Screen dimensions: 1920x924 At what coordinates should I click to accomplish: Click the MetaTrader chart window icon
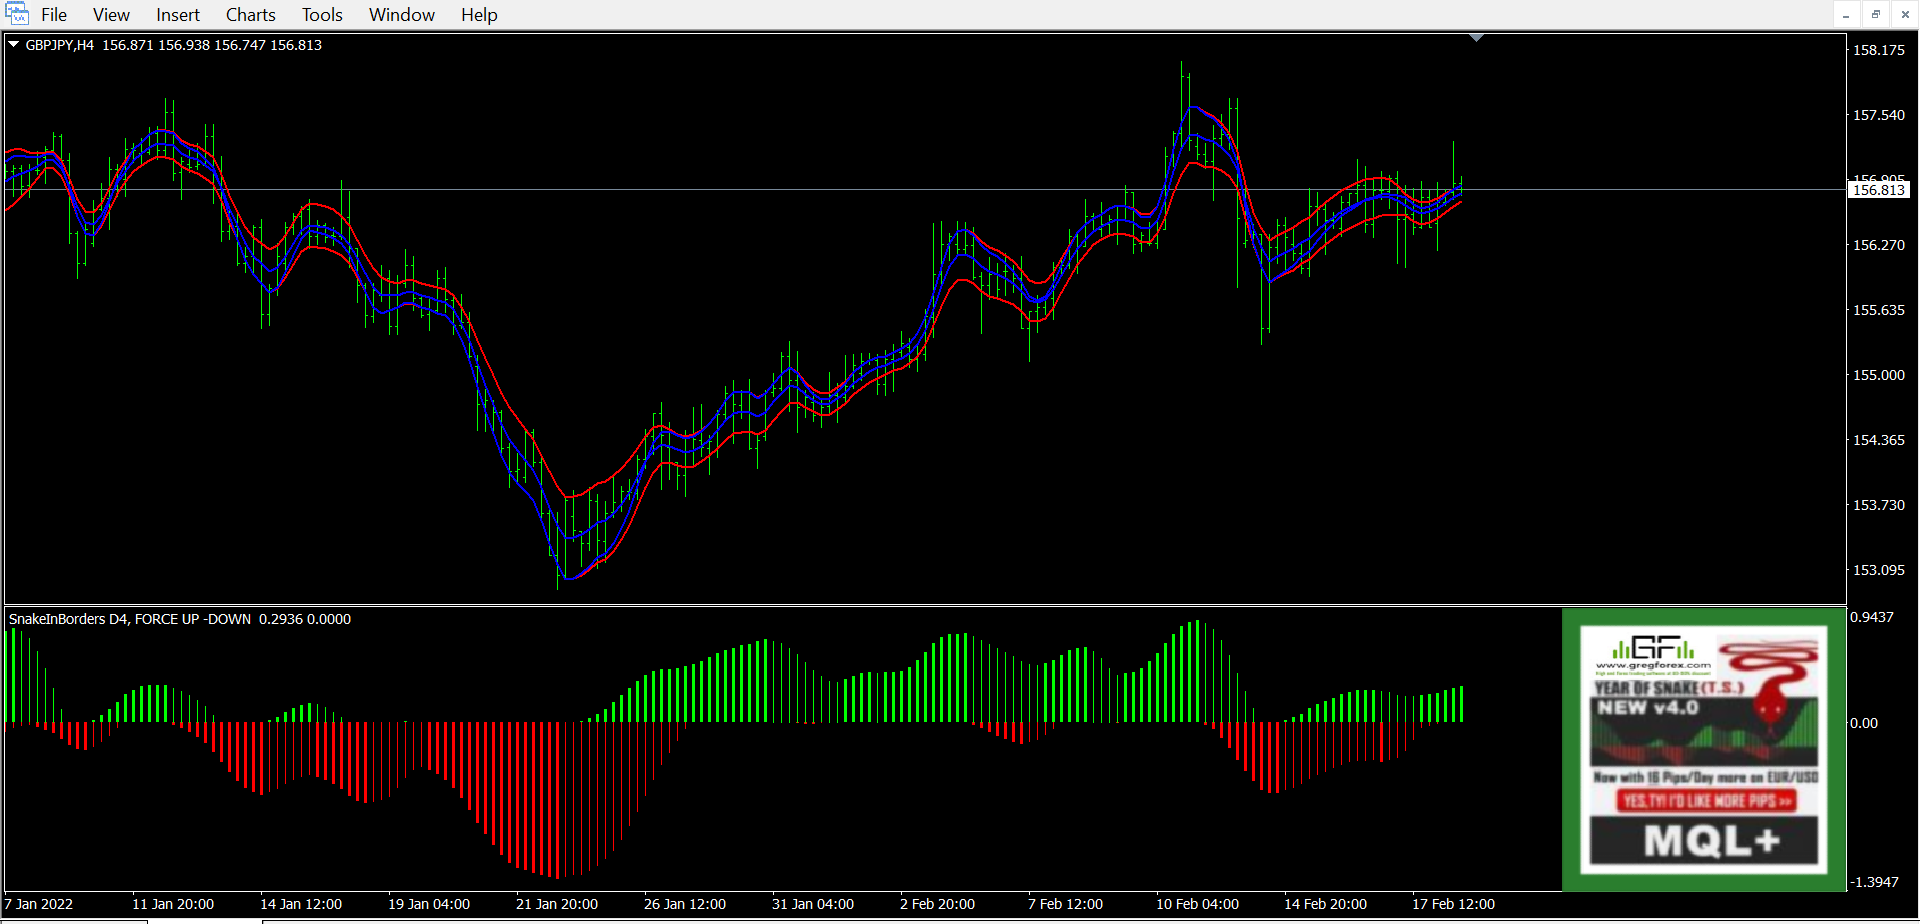(x=16, y=14)
